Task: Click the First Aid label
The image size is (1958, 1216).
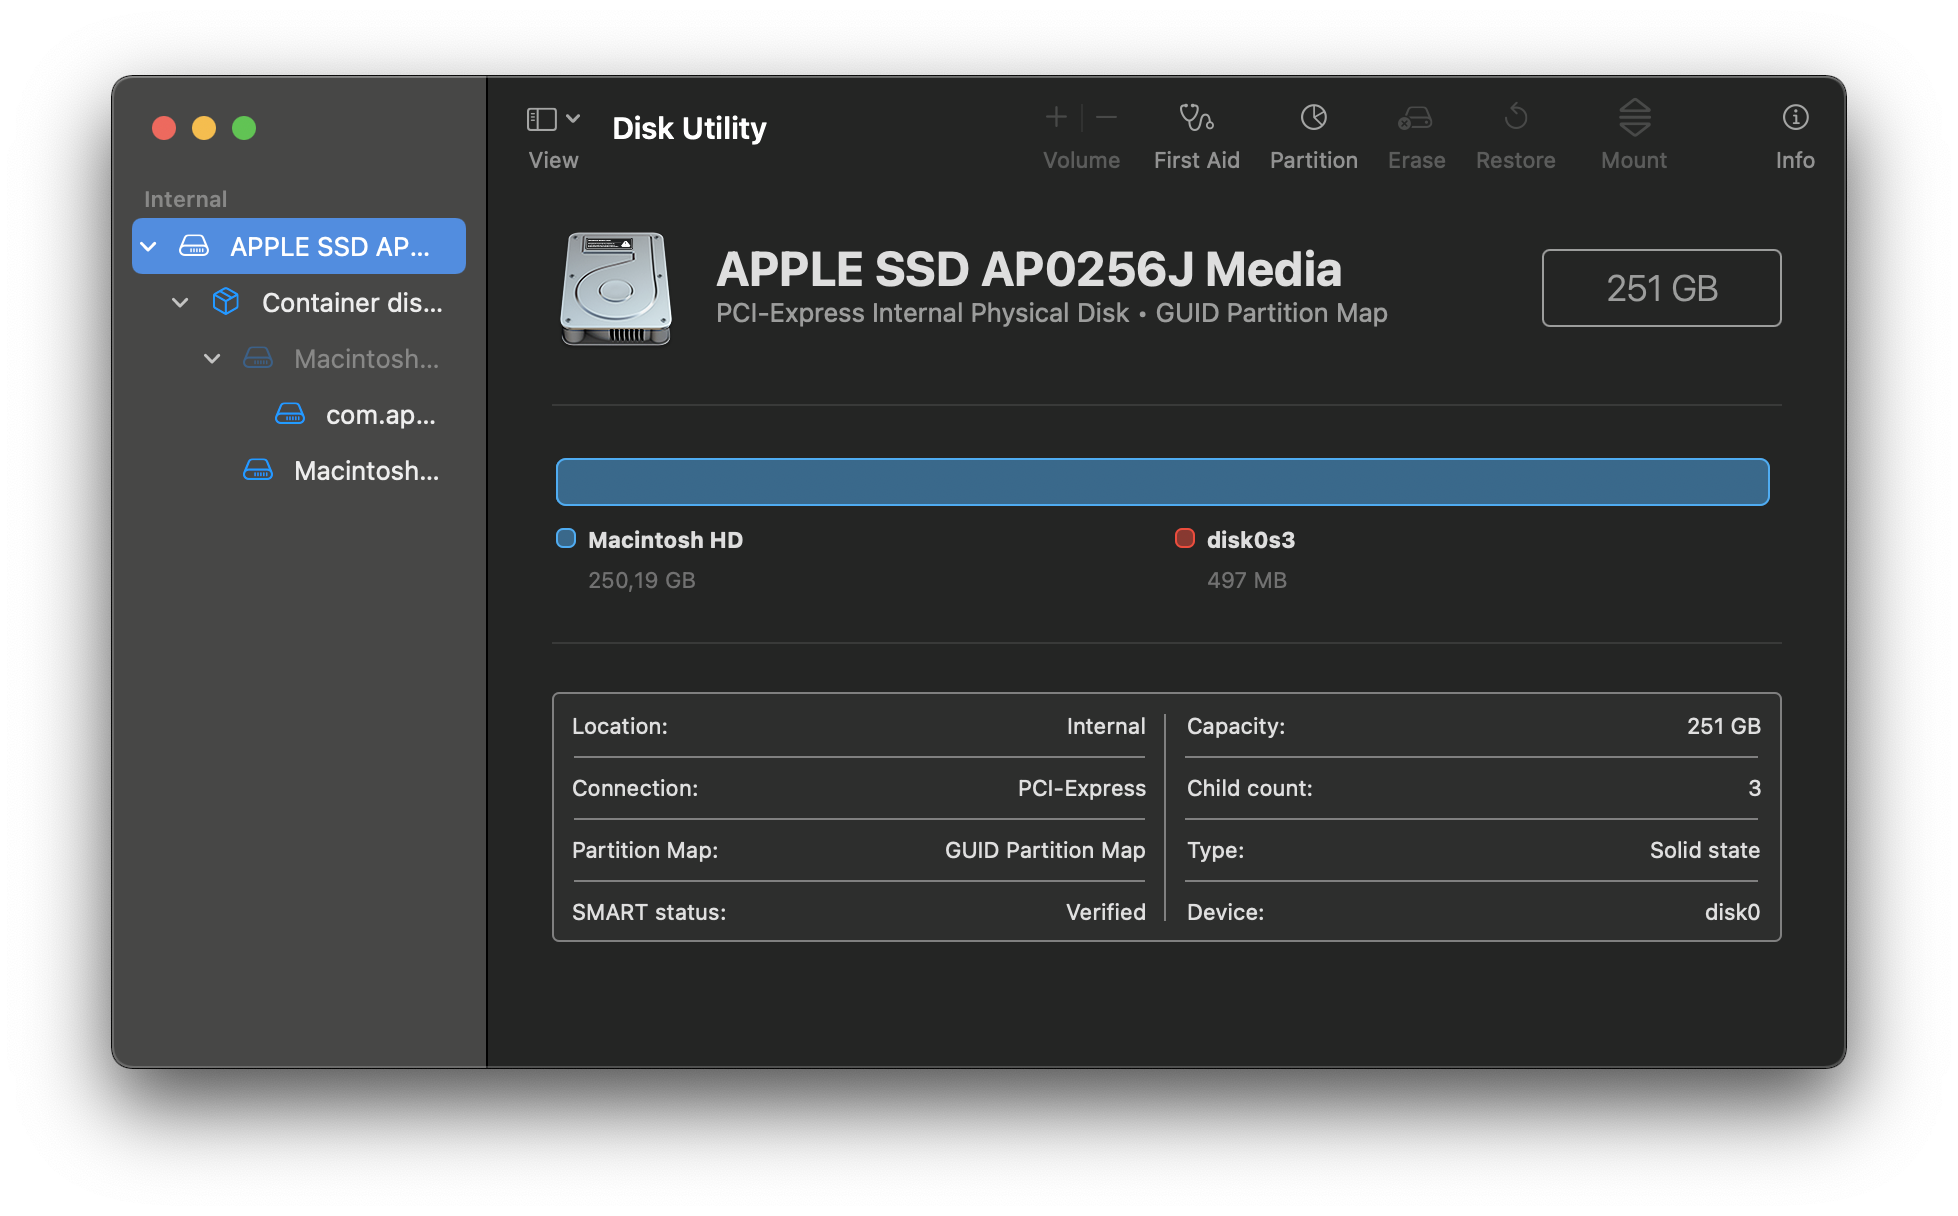Action: pyautogui.click(x=1196, y=160)
